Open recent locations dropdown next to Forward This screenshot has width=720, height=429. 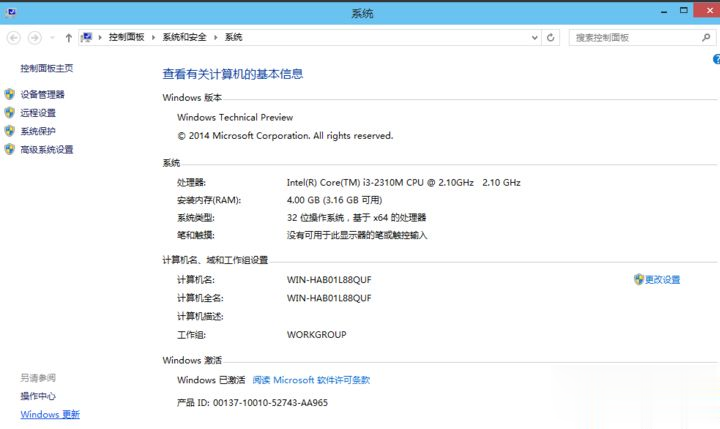(52, 38)
